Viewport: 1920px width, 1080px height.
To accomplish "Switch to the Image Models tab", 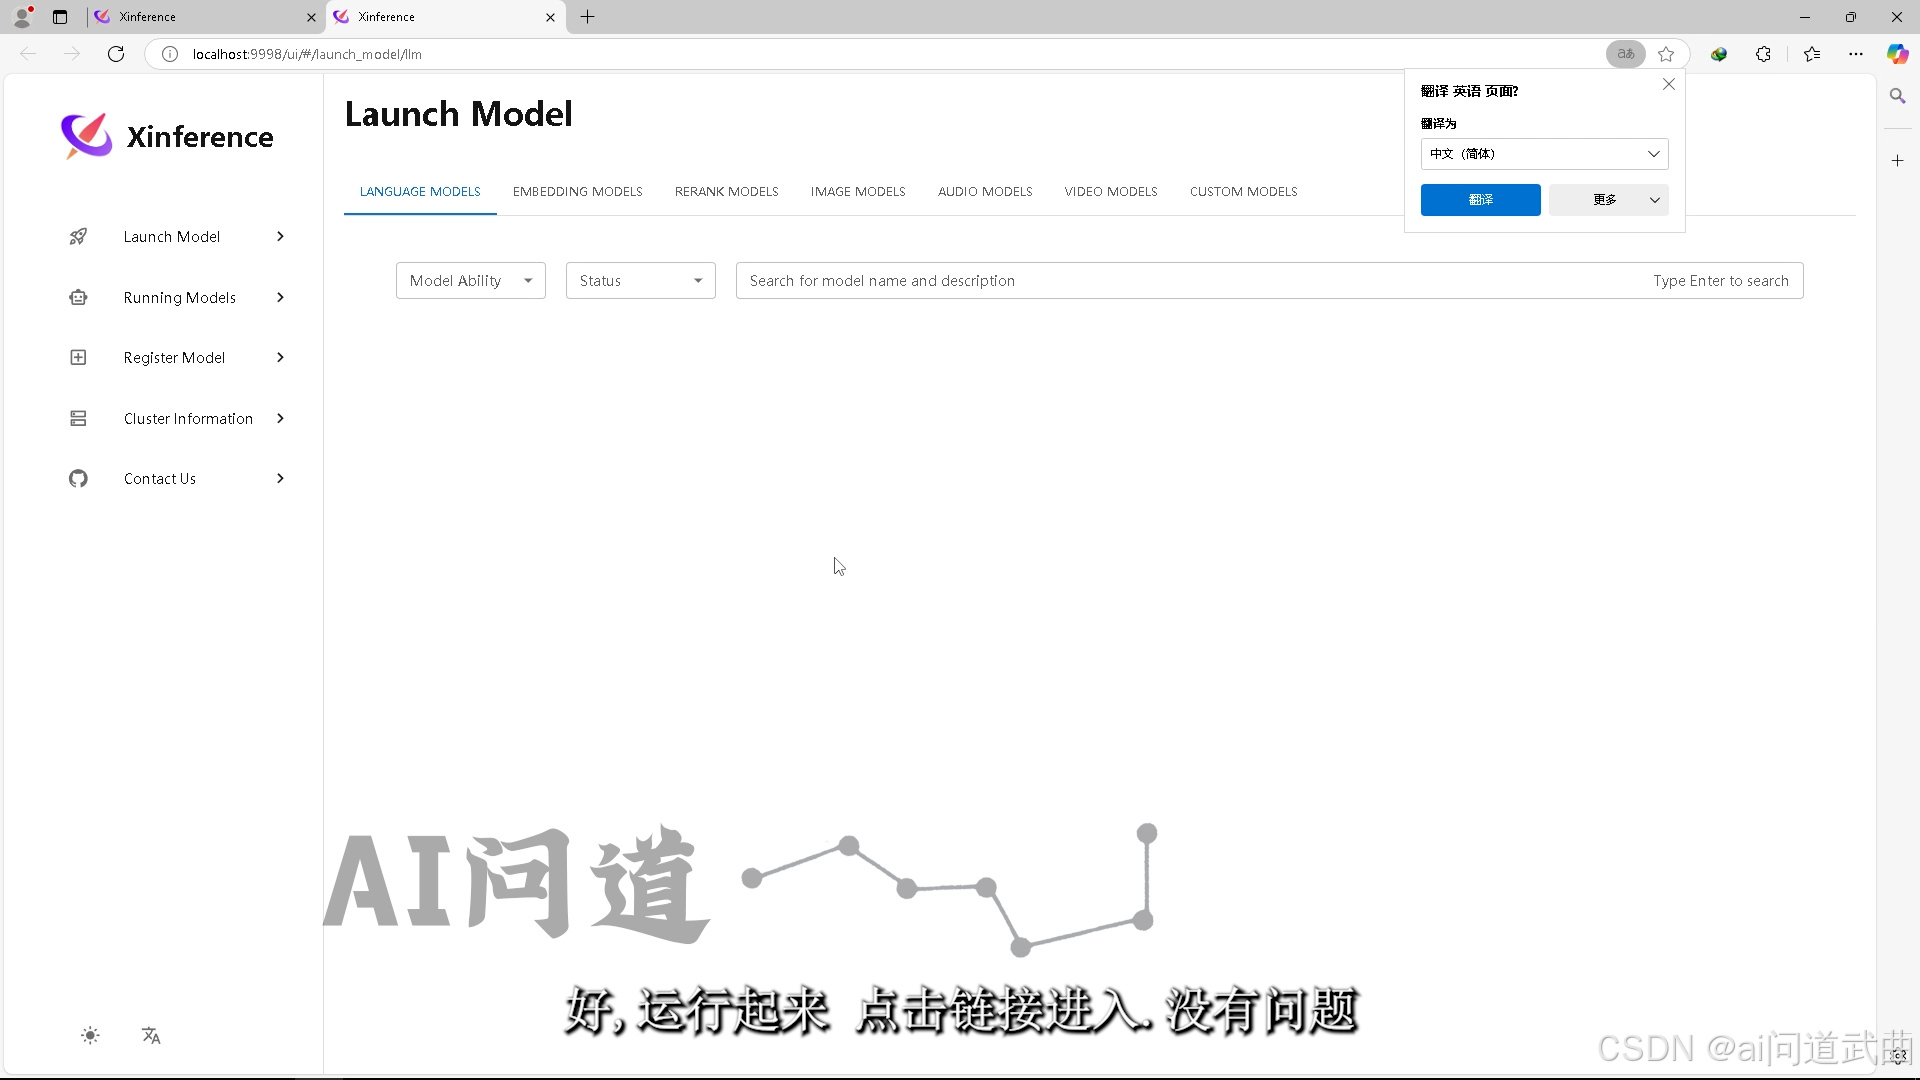I will pos(857,192).
